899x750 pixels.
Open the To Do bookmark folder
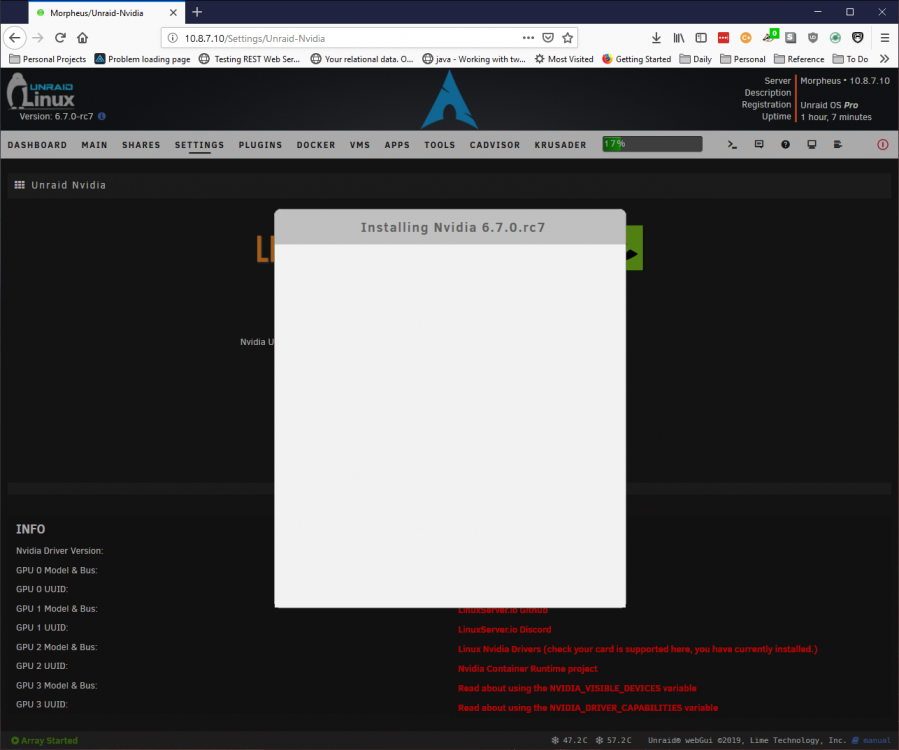(x=851, y=59)
